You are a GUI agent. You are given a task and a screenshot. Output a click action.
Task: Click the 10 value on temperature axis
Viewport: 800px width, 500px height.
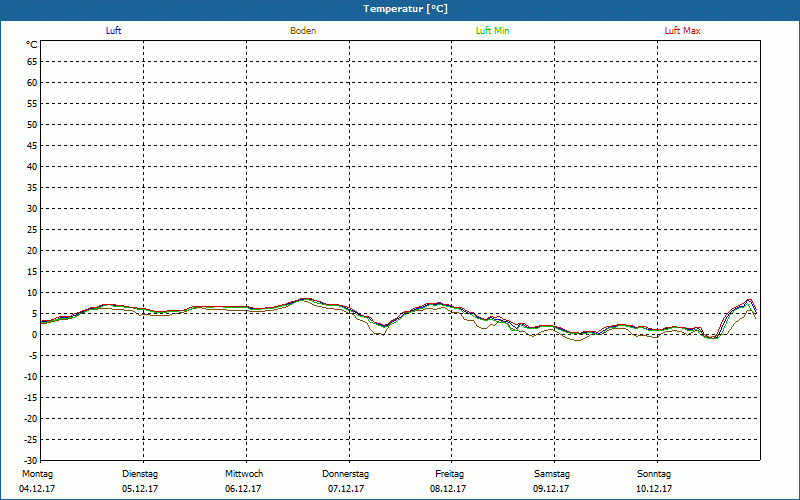coord(32,292)
